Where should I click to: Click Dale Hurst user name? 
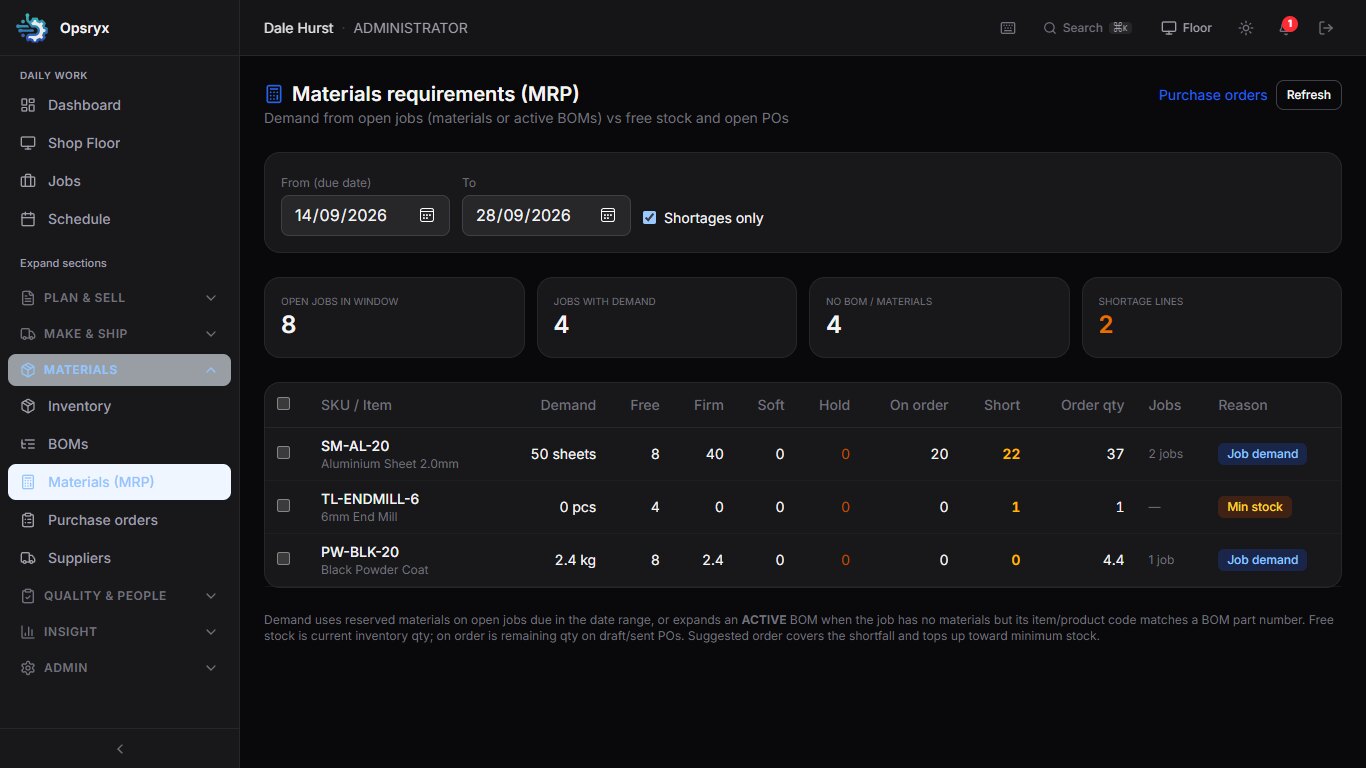tap(298, 28)
